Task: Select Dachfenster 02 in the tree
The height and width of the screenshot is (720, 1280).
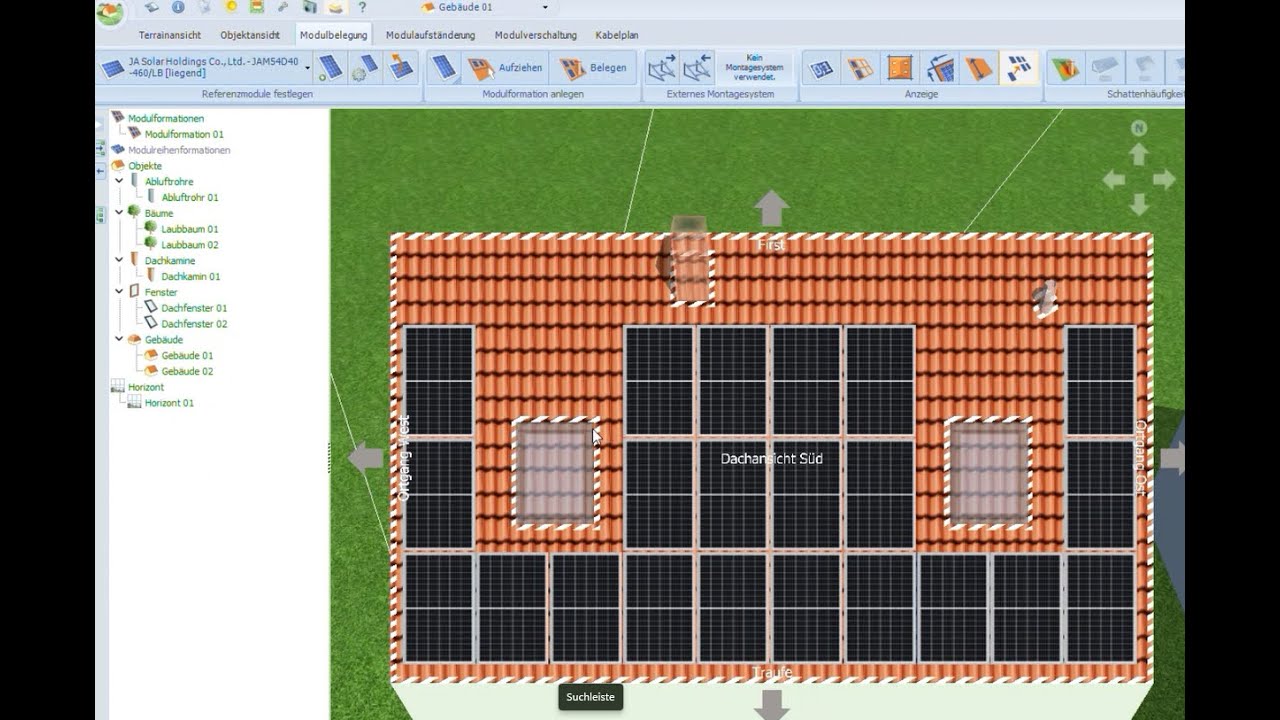Action: [194, 324]
